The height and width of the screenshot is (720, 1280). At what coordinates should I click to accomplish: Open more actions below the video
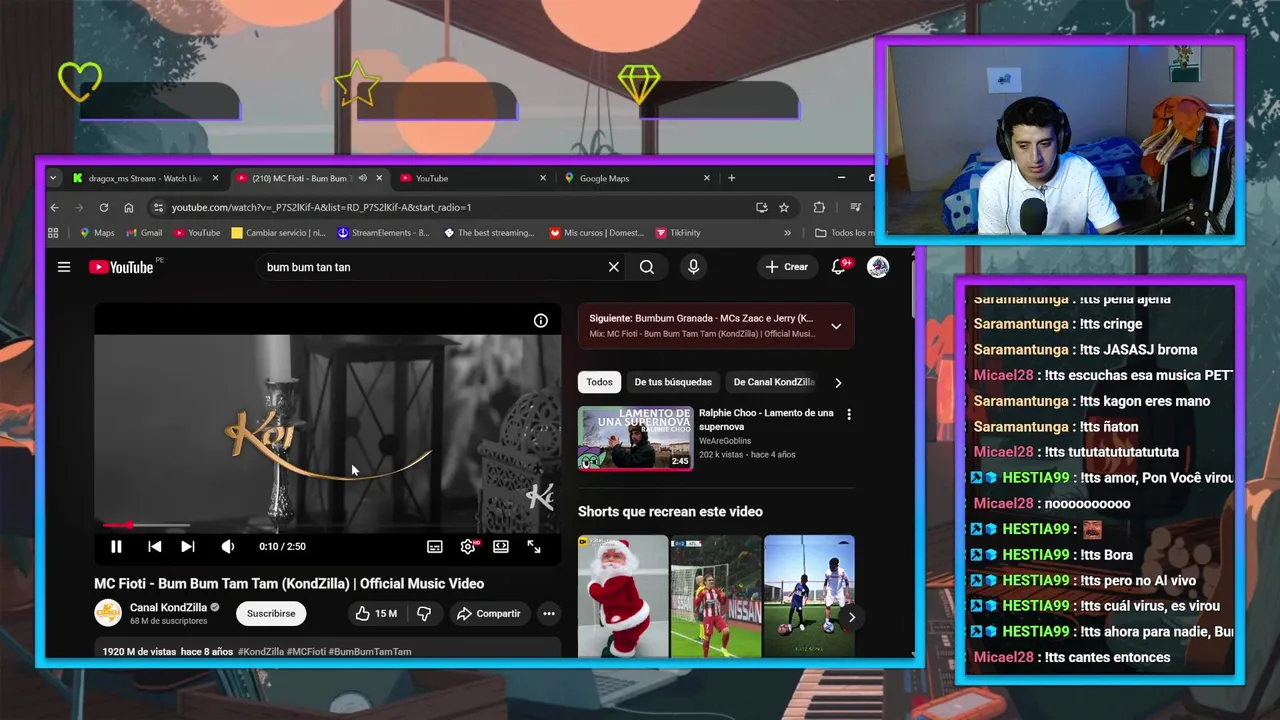549,613
